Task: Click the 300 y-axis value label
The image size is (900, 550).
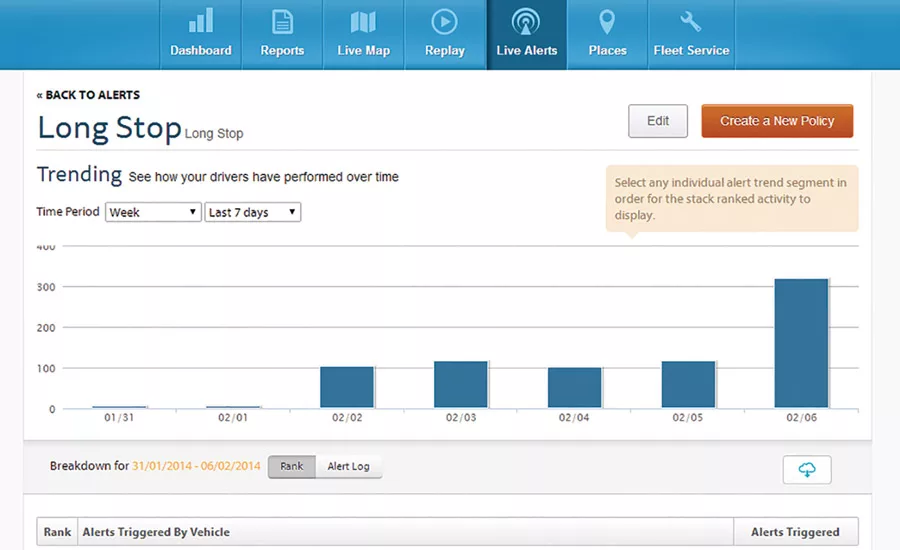Action: click(x=46, y=287)
